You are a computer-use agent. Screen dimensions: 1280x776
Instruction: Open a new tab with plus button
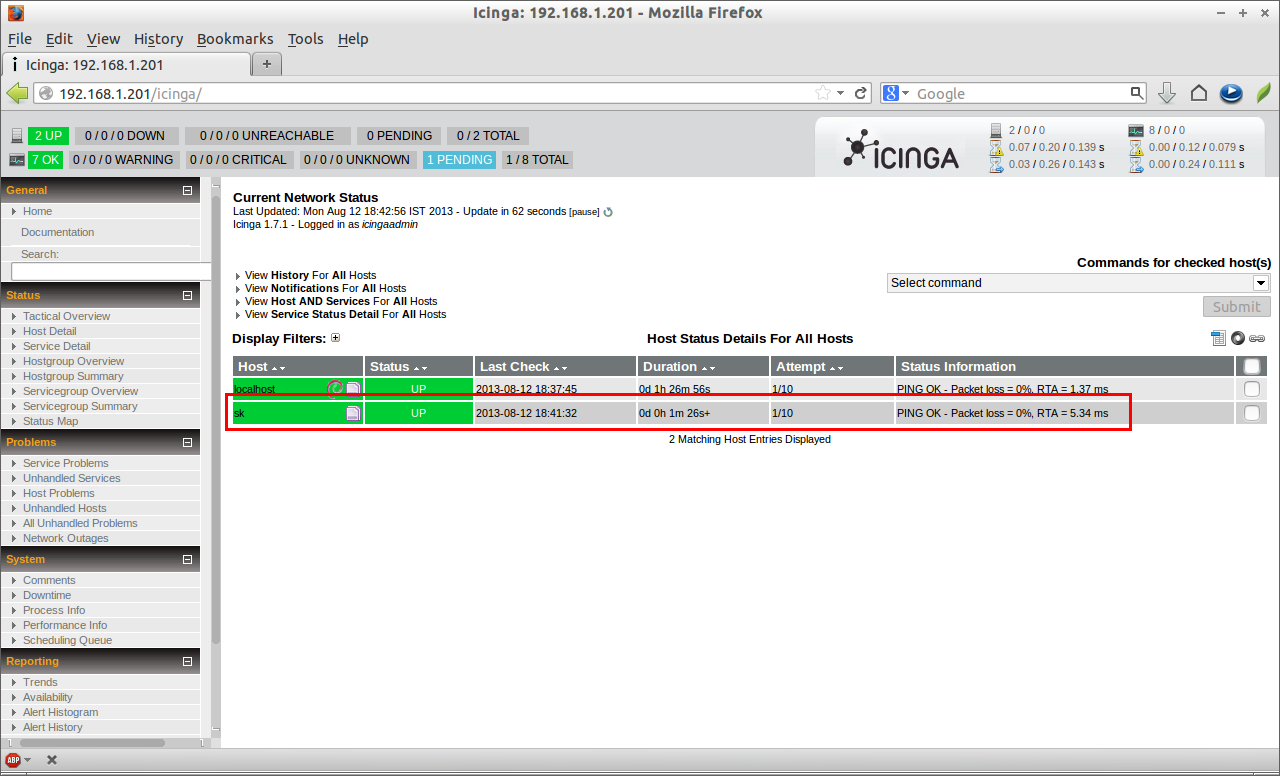[x=267, y=64]
